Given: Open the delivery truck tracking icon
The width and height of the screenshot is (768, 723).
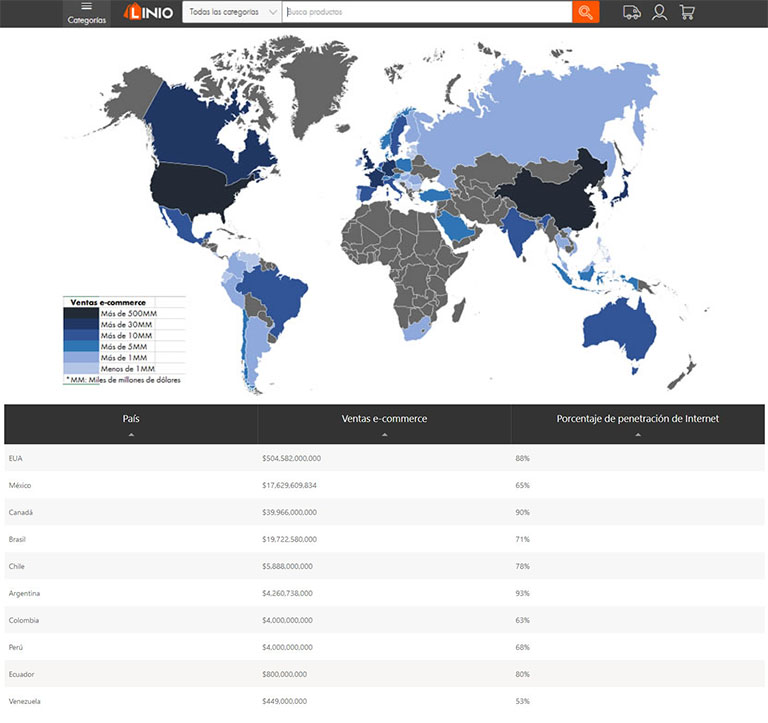Looking at the screenshot, I should click(631, 12).
